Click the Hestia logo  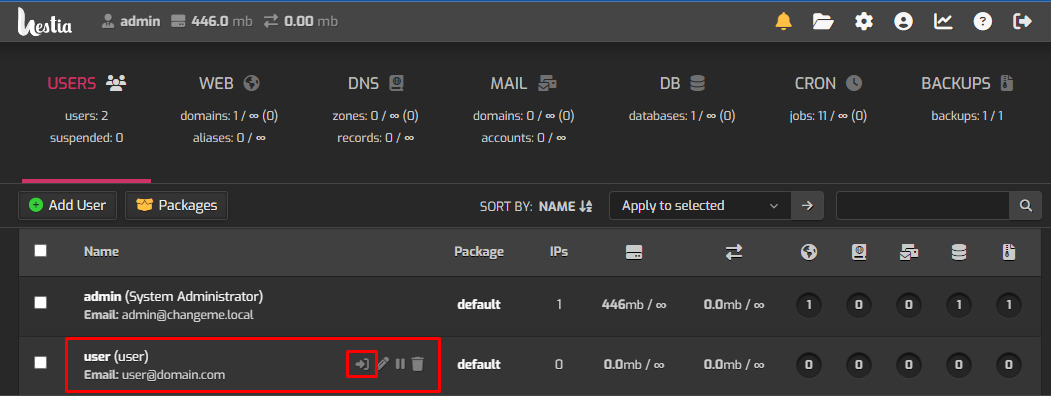[x=45, y=21]
